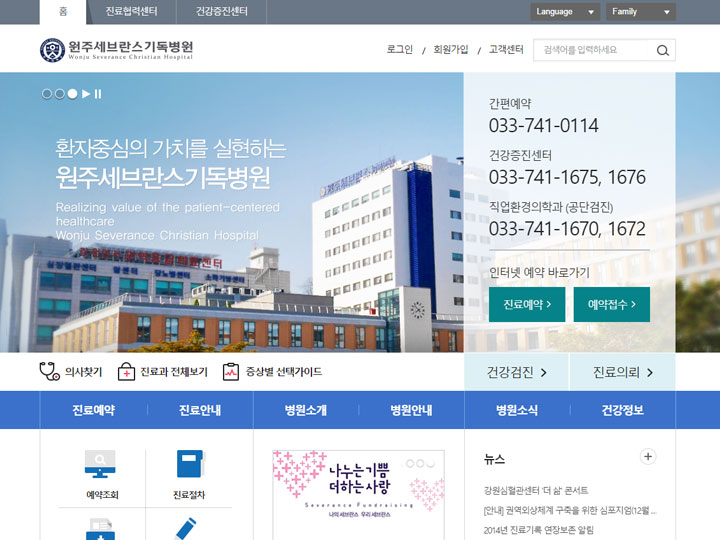Viewport: 720px width, 540px height.
Task: Select the second hero slide indicator dot
Action: [59, 94]
